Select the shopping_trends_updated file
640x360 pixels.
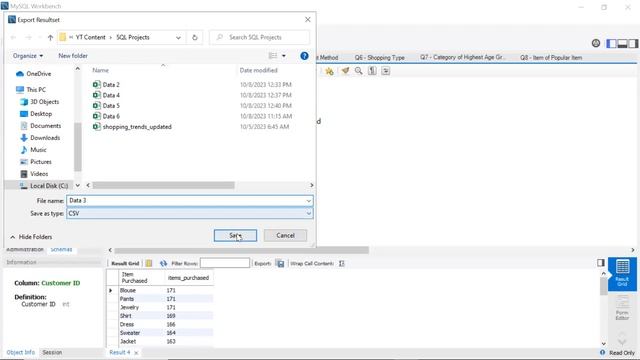pyautogui.click(x=132, y=127)
